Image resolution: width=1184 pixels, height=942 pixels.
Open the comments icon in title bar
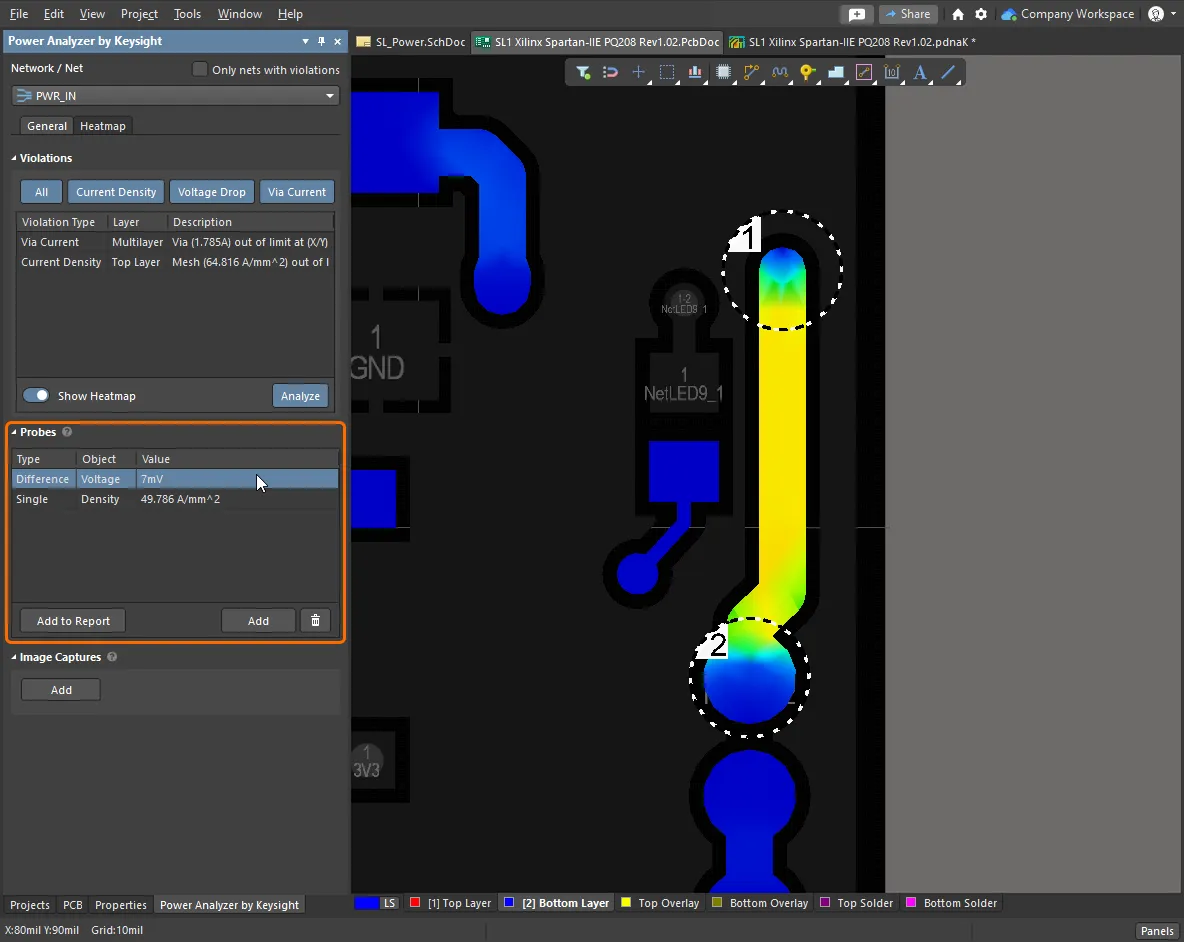pyautogui.click(x=856, y=14)
